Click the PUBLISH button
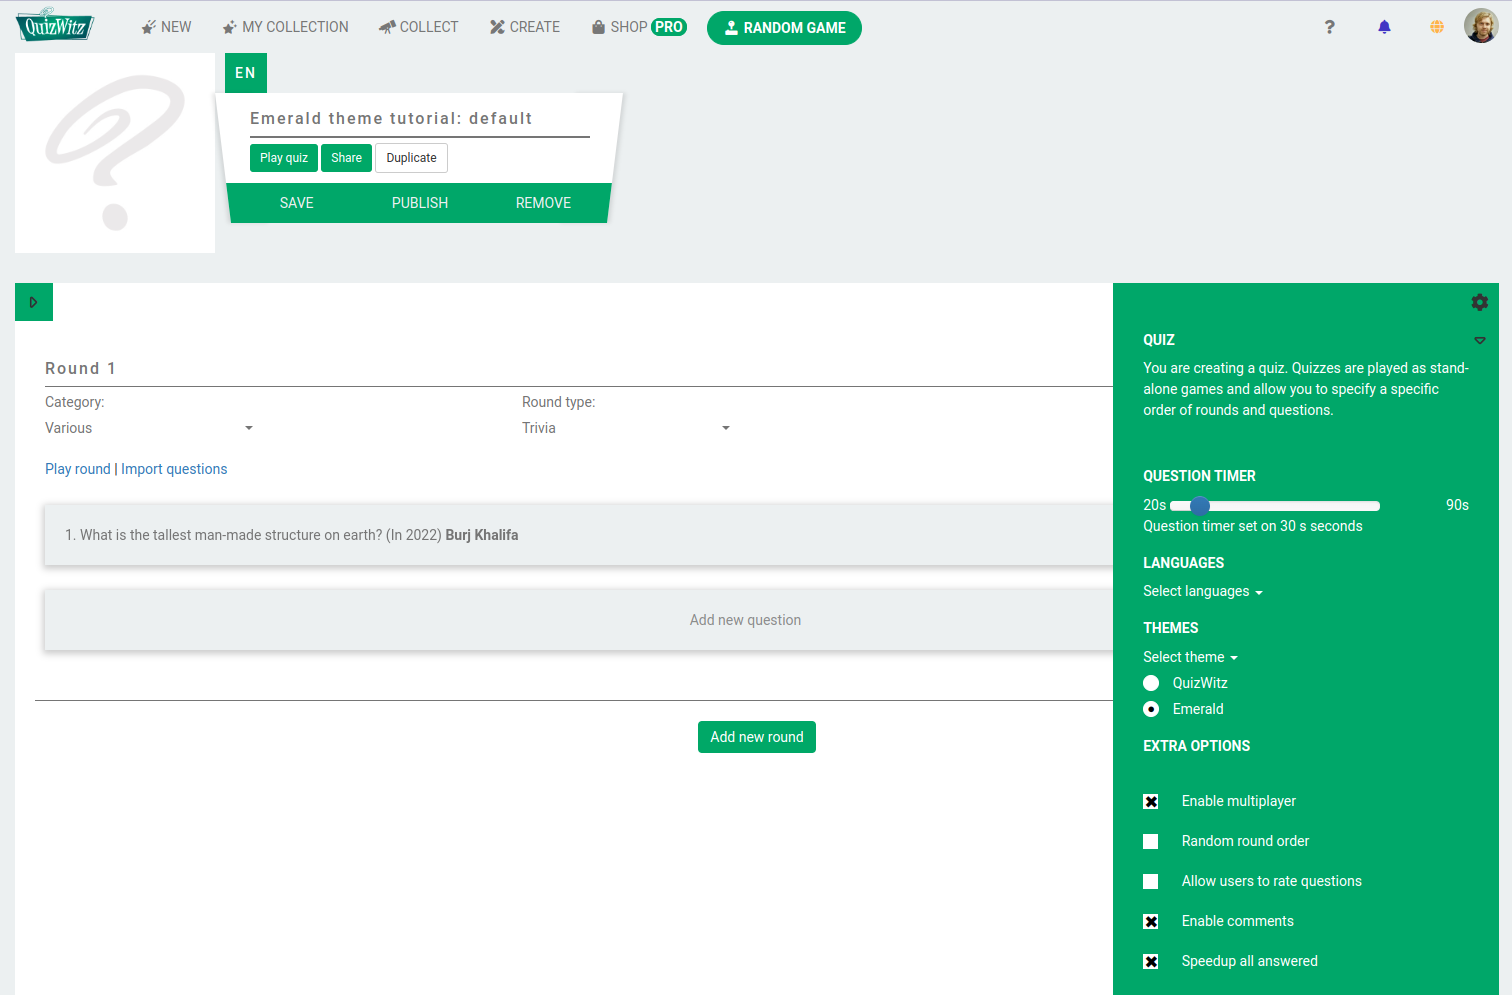Viewport: 1512px width, 995px height. 419,203
